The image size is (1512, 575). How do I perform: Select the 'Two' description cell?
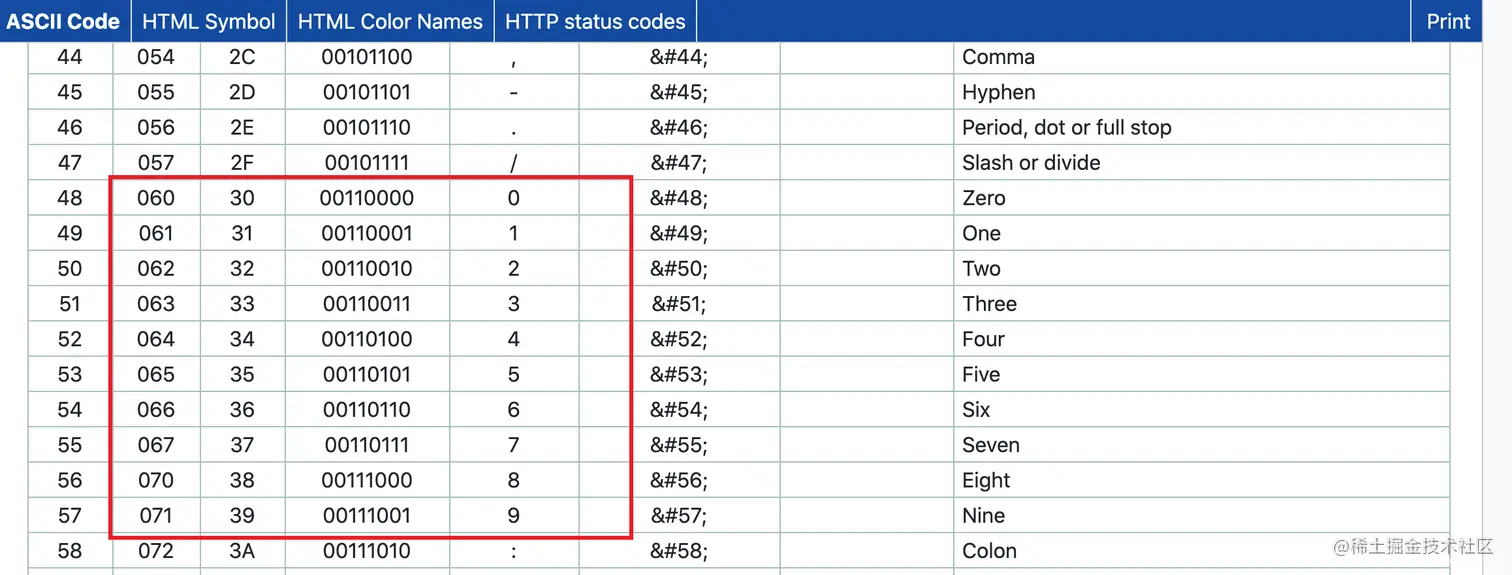click(1202, 268)
